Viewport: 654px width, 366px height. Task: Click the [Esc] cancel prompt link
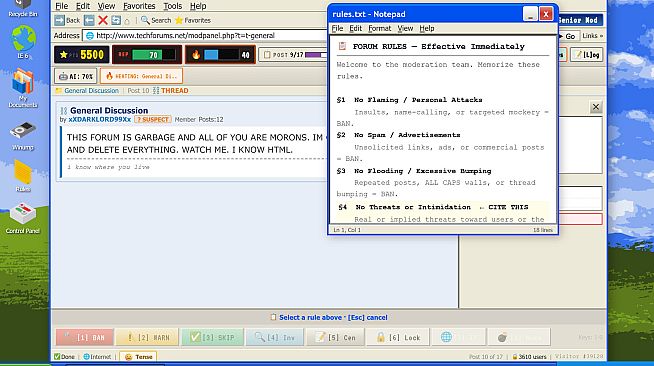pyautogui.click(x=367, y=317)
